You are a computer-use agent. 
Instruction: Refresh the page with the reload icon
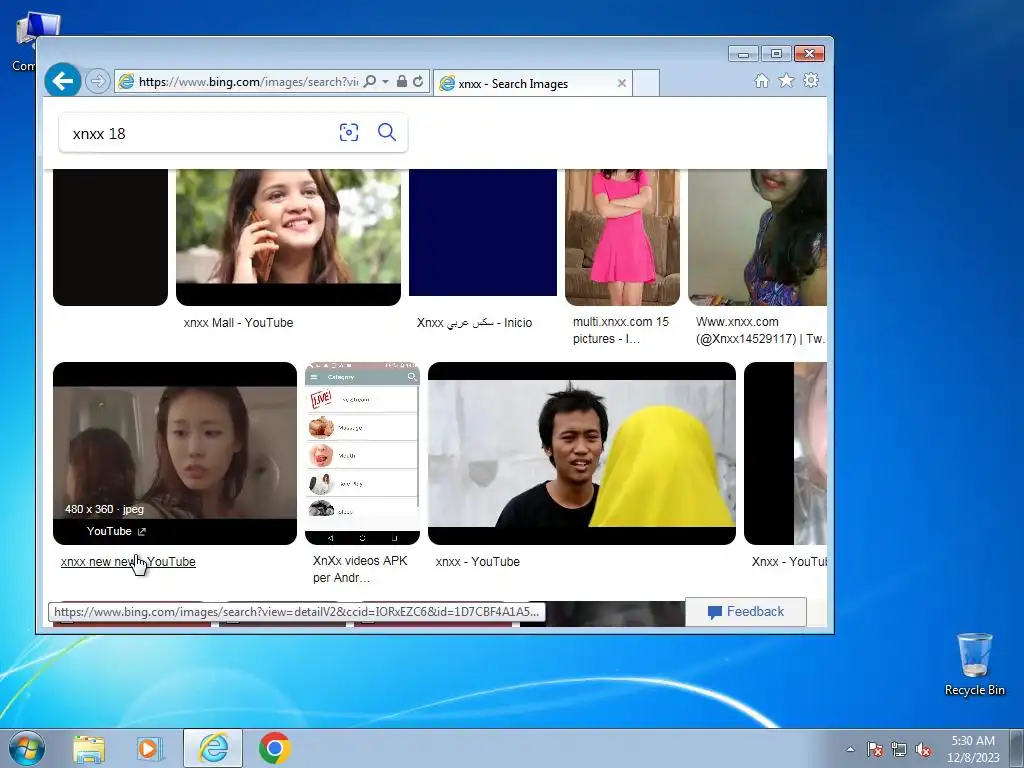(418, 81)
